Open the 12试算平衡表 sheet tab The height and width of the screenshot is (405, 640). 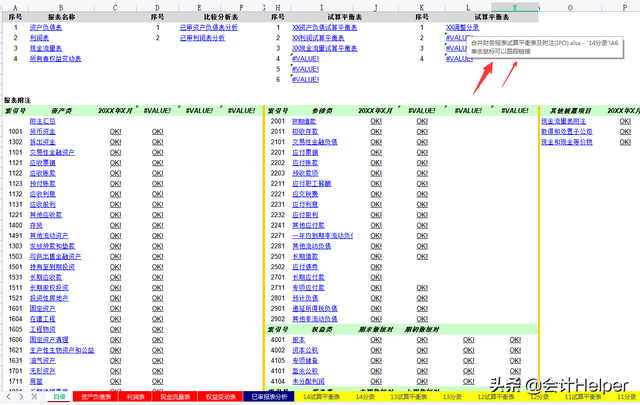[496, 396]
